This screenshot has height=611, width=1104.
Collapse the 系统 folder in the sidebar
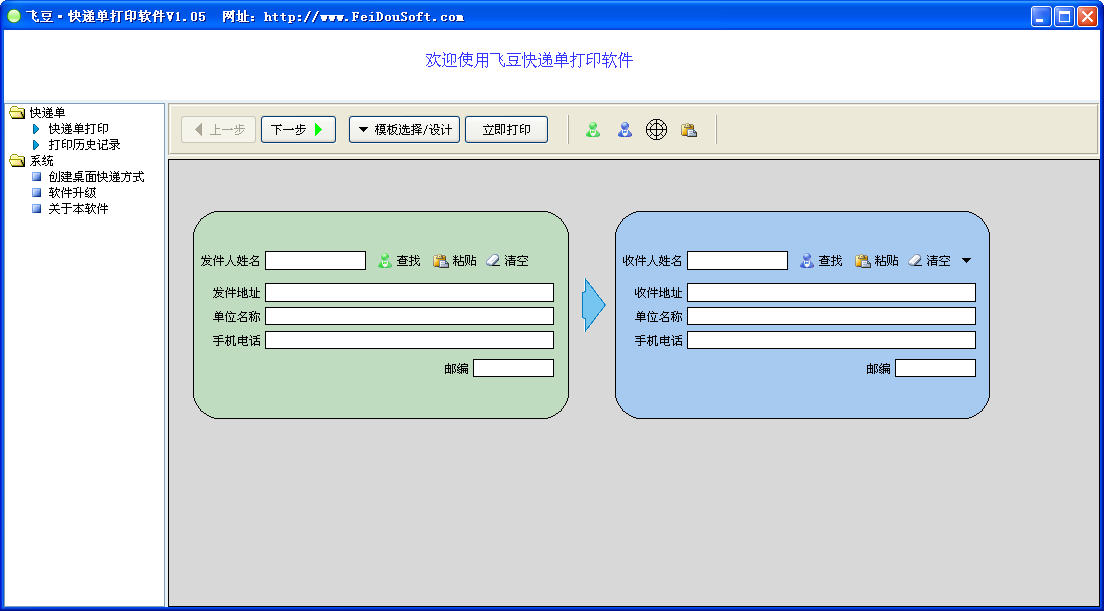coord(16,160)
